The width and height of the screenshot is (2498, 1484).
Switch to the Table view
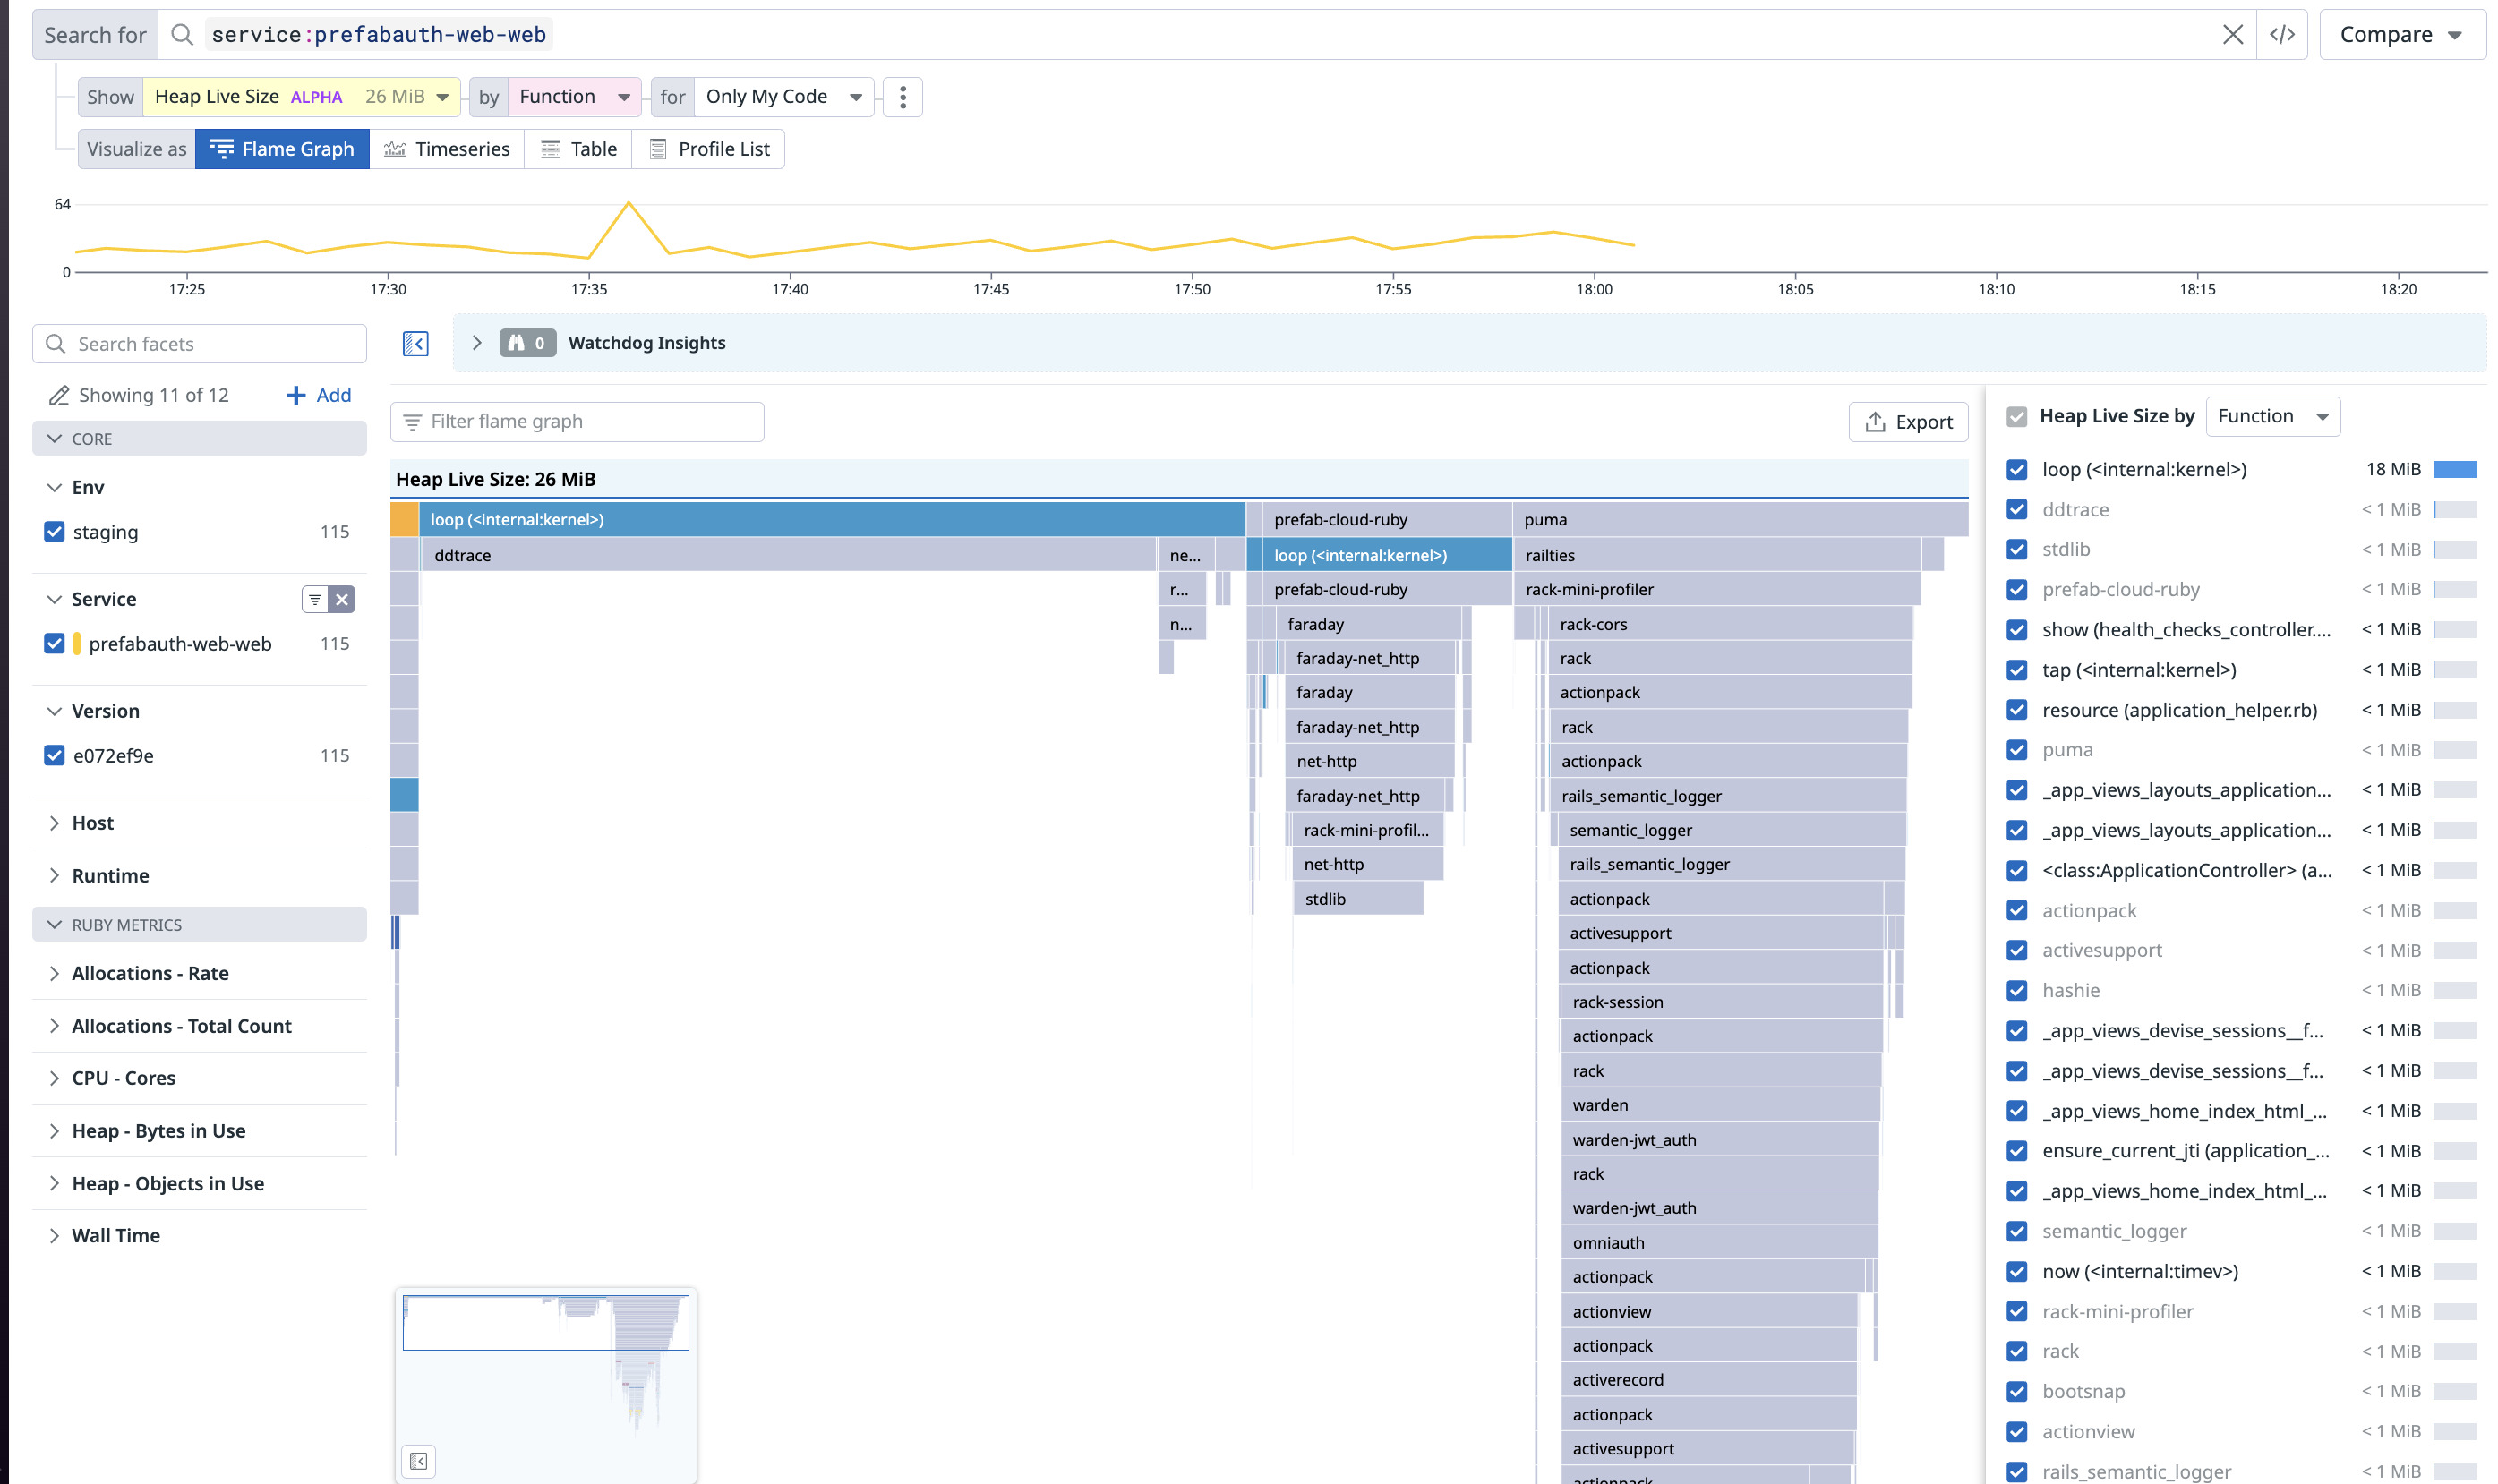pyautogui.click(x=578, y=149)
